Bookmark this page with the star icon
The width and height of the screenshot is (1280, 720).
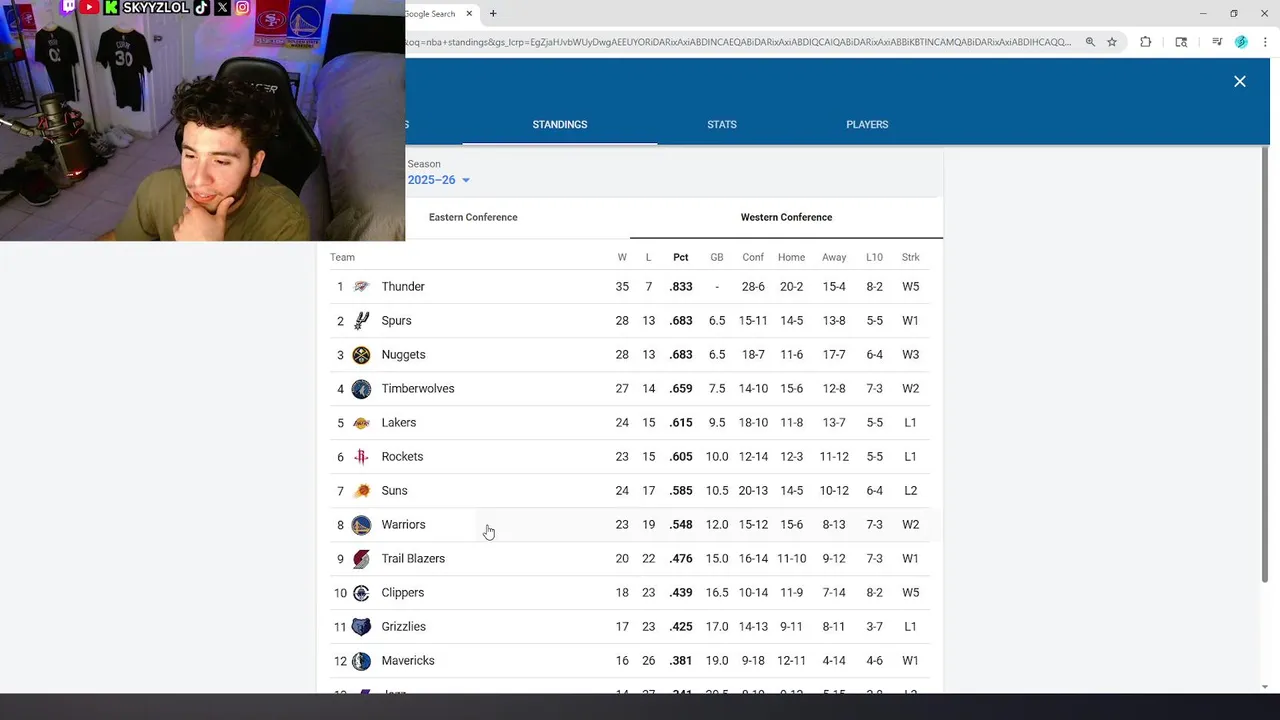point(1112,42)
